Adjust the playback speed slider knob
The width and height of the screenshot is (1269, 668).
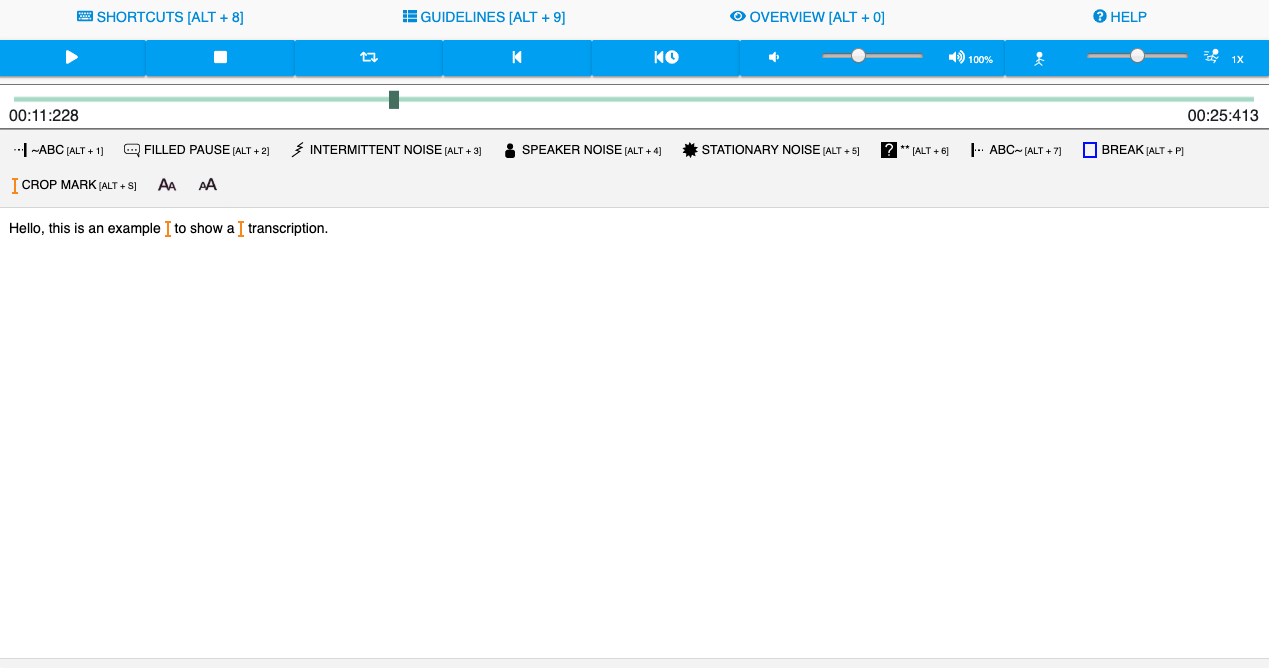(1137, 56)
